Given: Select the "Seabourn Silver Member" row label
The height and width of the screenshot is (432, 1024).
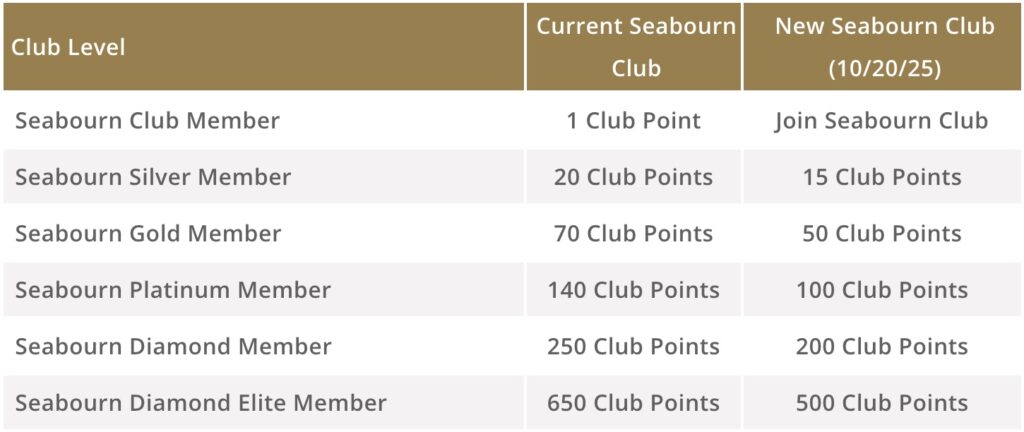Looking at the screenshot, I should (153, 177).
